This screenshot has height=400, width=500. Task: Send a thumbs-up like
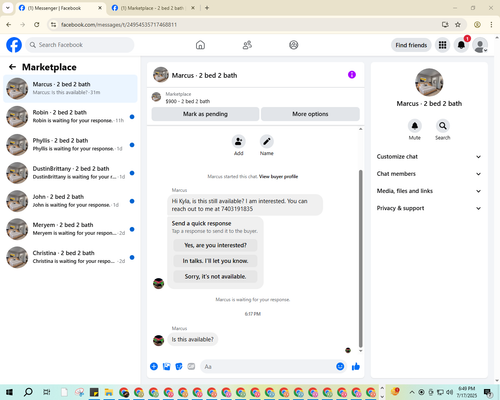(356, 367)
